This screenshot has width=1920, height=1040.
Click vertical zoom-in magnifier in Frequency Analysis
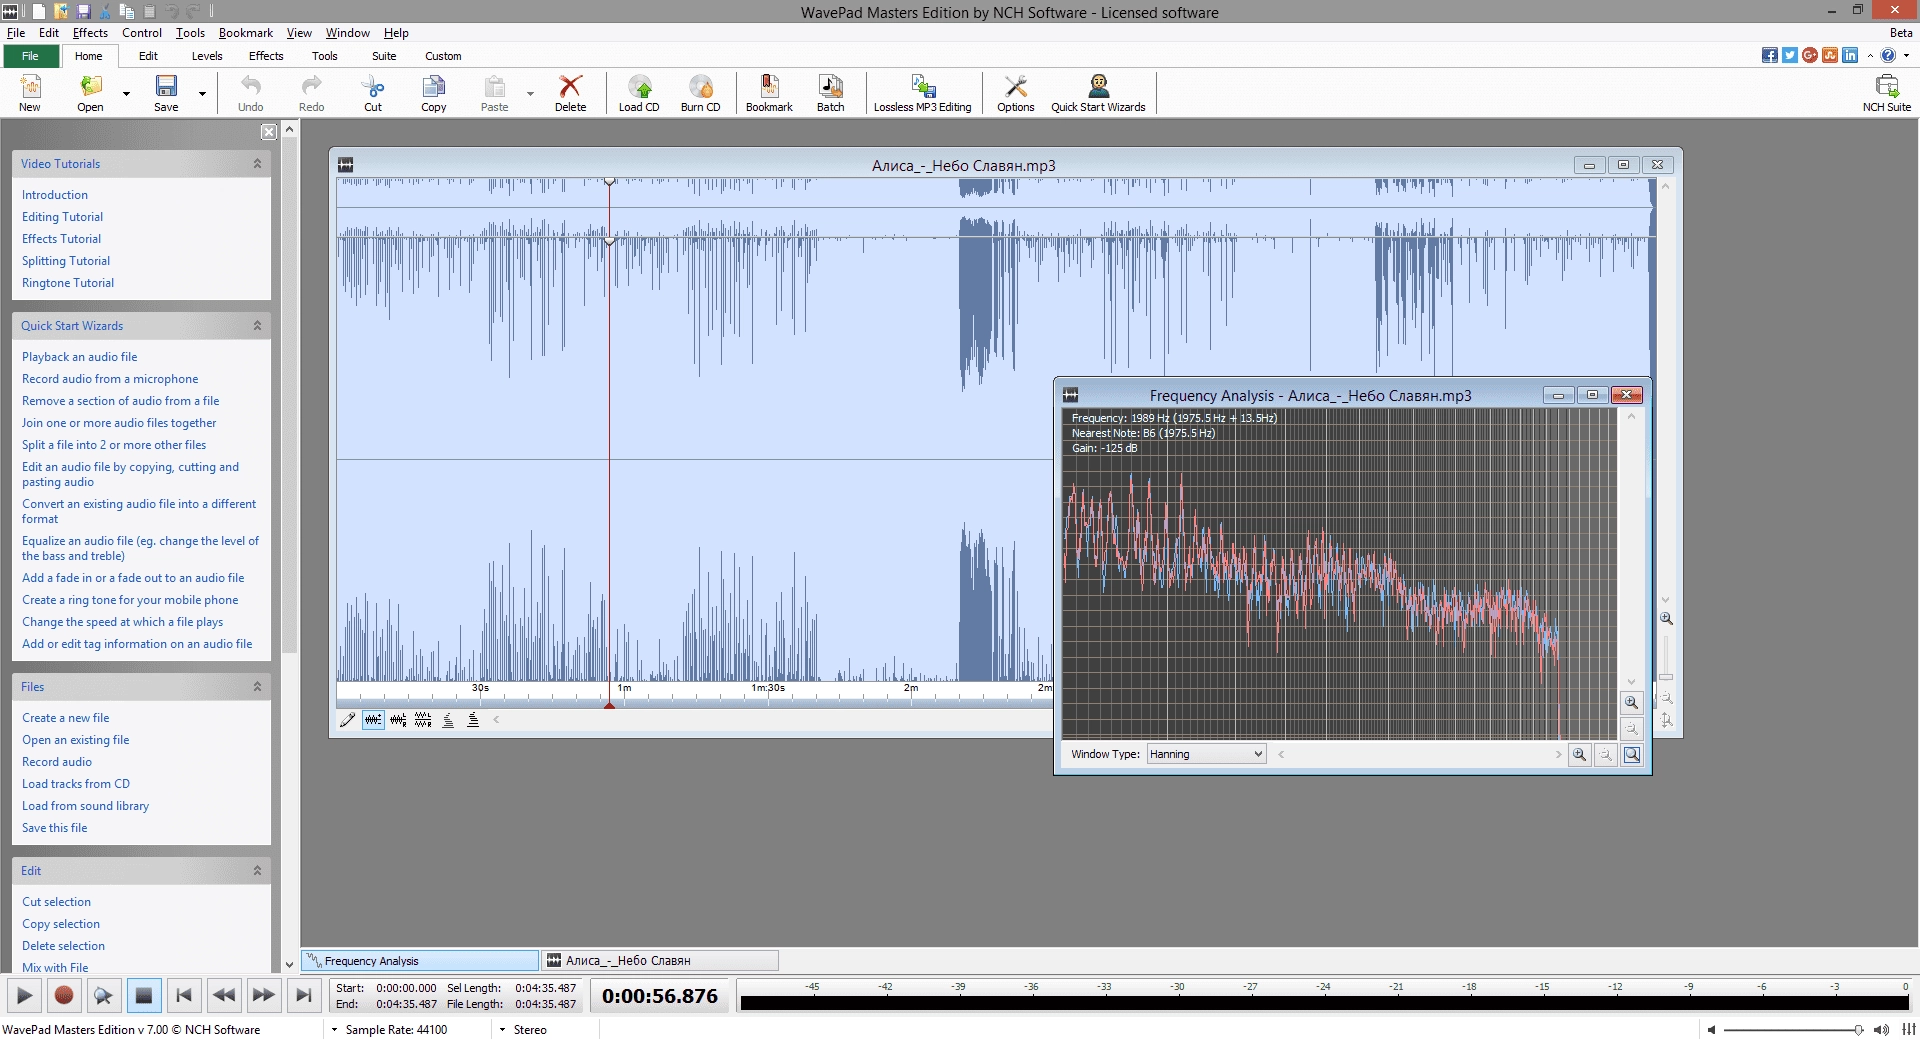click(1631, 703)
